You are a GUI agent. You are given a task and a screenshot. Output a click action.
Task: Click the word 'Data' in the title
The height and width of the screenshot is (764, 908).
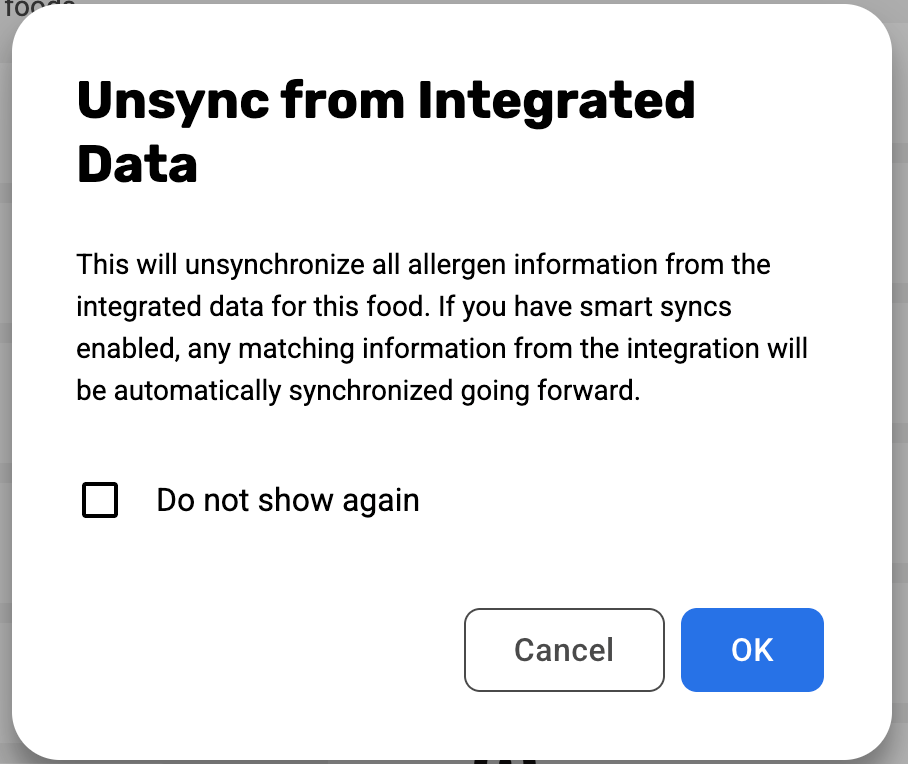(137, 166)
